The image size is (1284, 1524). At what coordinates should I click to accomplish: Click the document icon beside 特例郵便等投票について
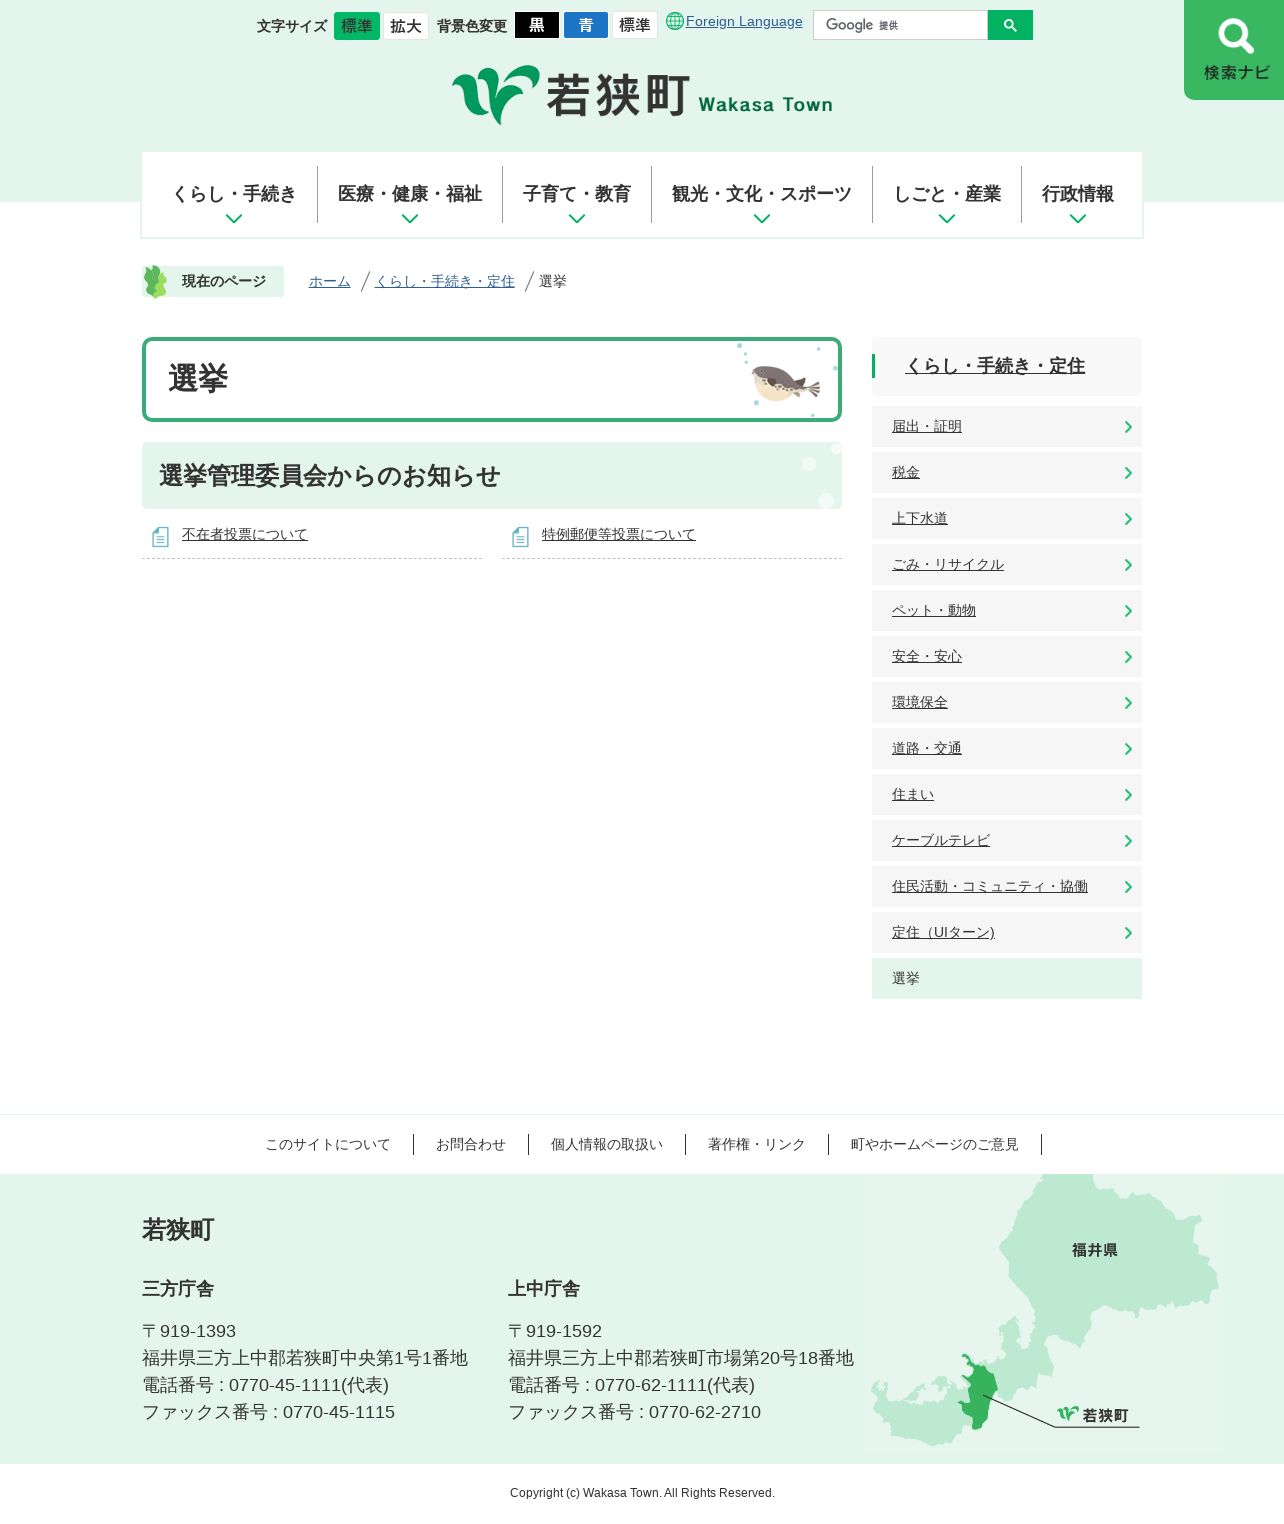pos(520,537)
